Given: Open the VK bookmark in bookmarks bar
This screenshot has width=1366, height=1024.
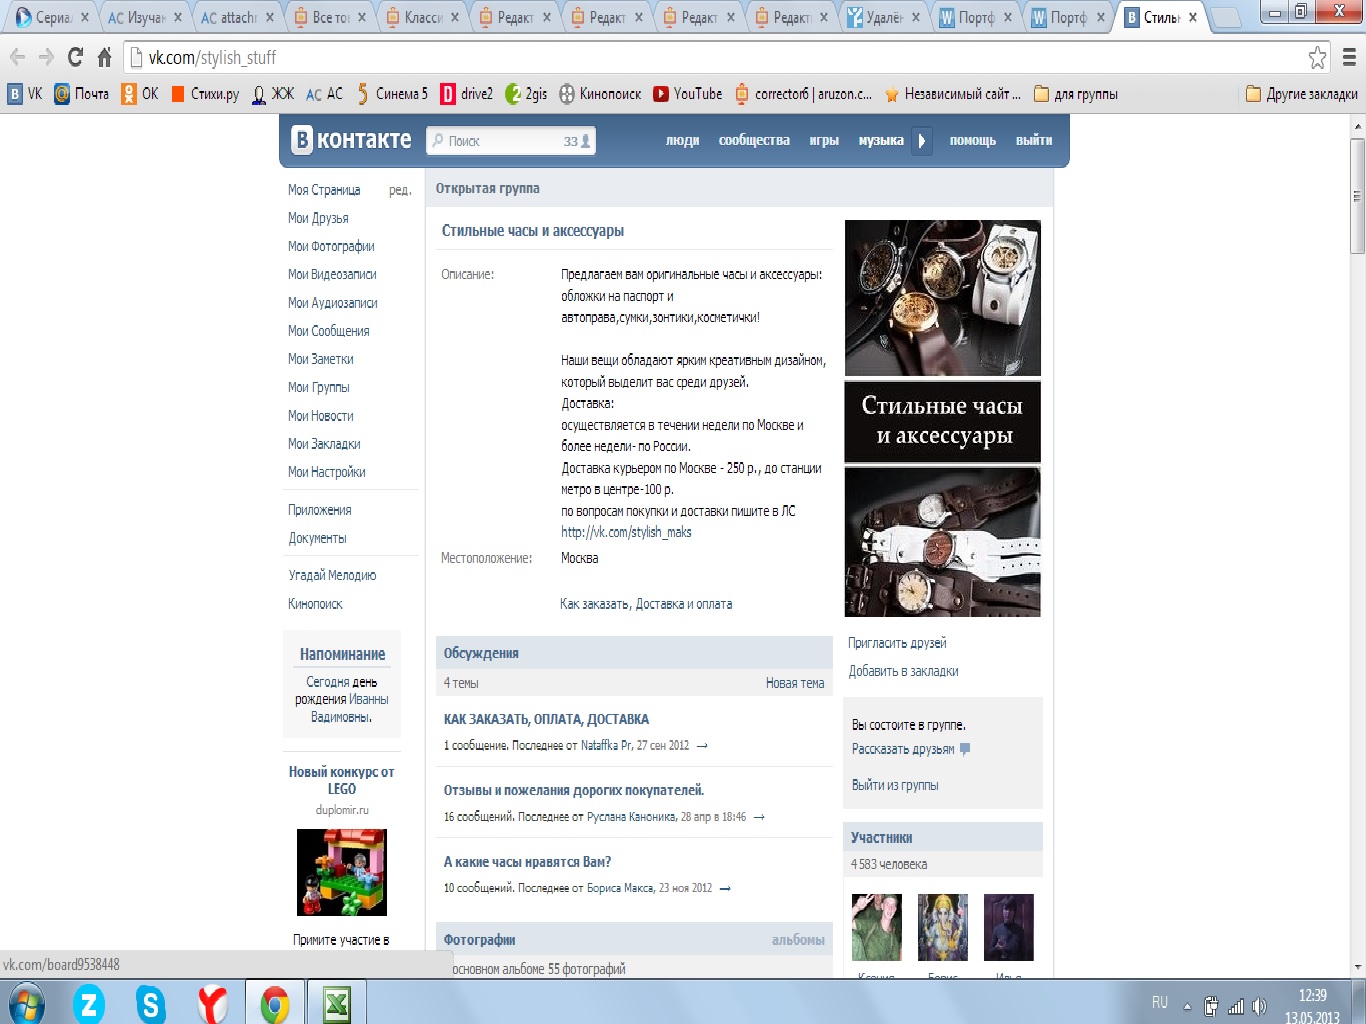Looking at the screenshot, I should pyautogui.click(x=25, y=94).
